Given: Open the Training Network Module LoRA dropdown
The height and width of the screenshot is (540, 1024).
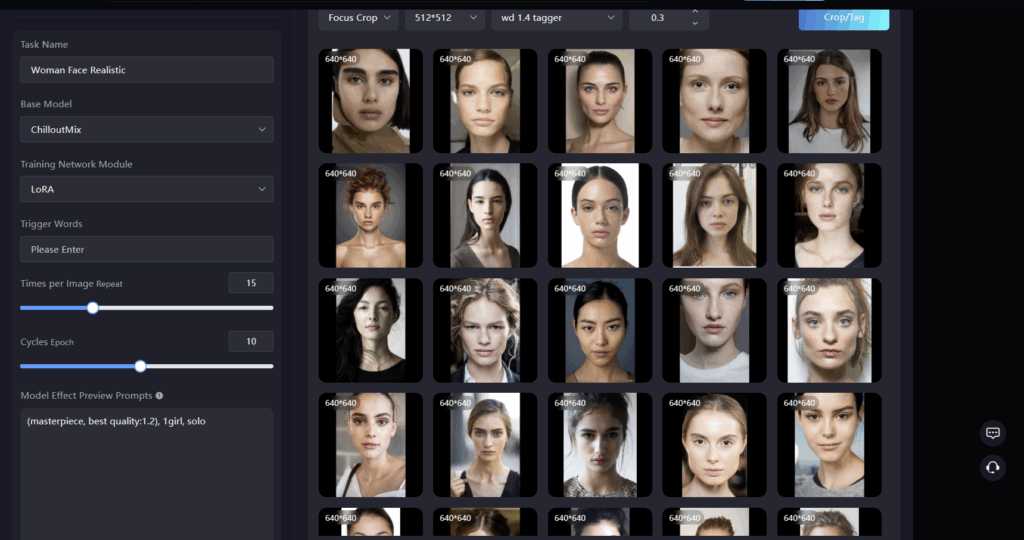Looking at the screenshot, I should pyautogui.click(x=146, y=189).
